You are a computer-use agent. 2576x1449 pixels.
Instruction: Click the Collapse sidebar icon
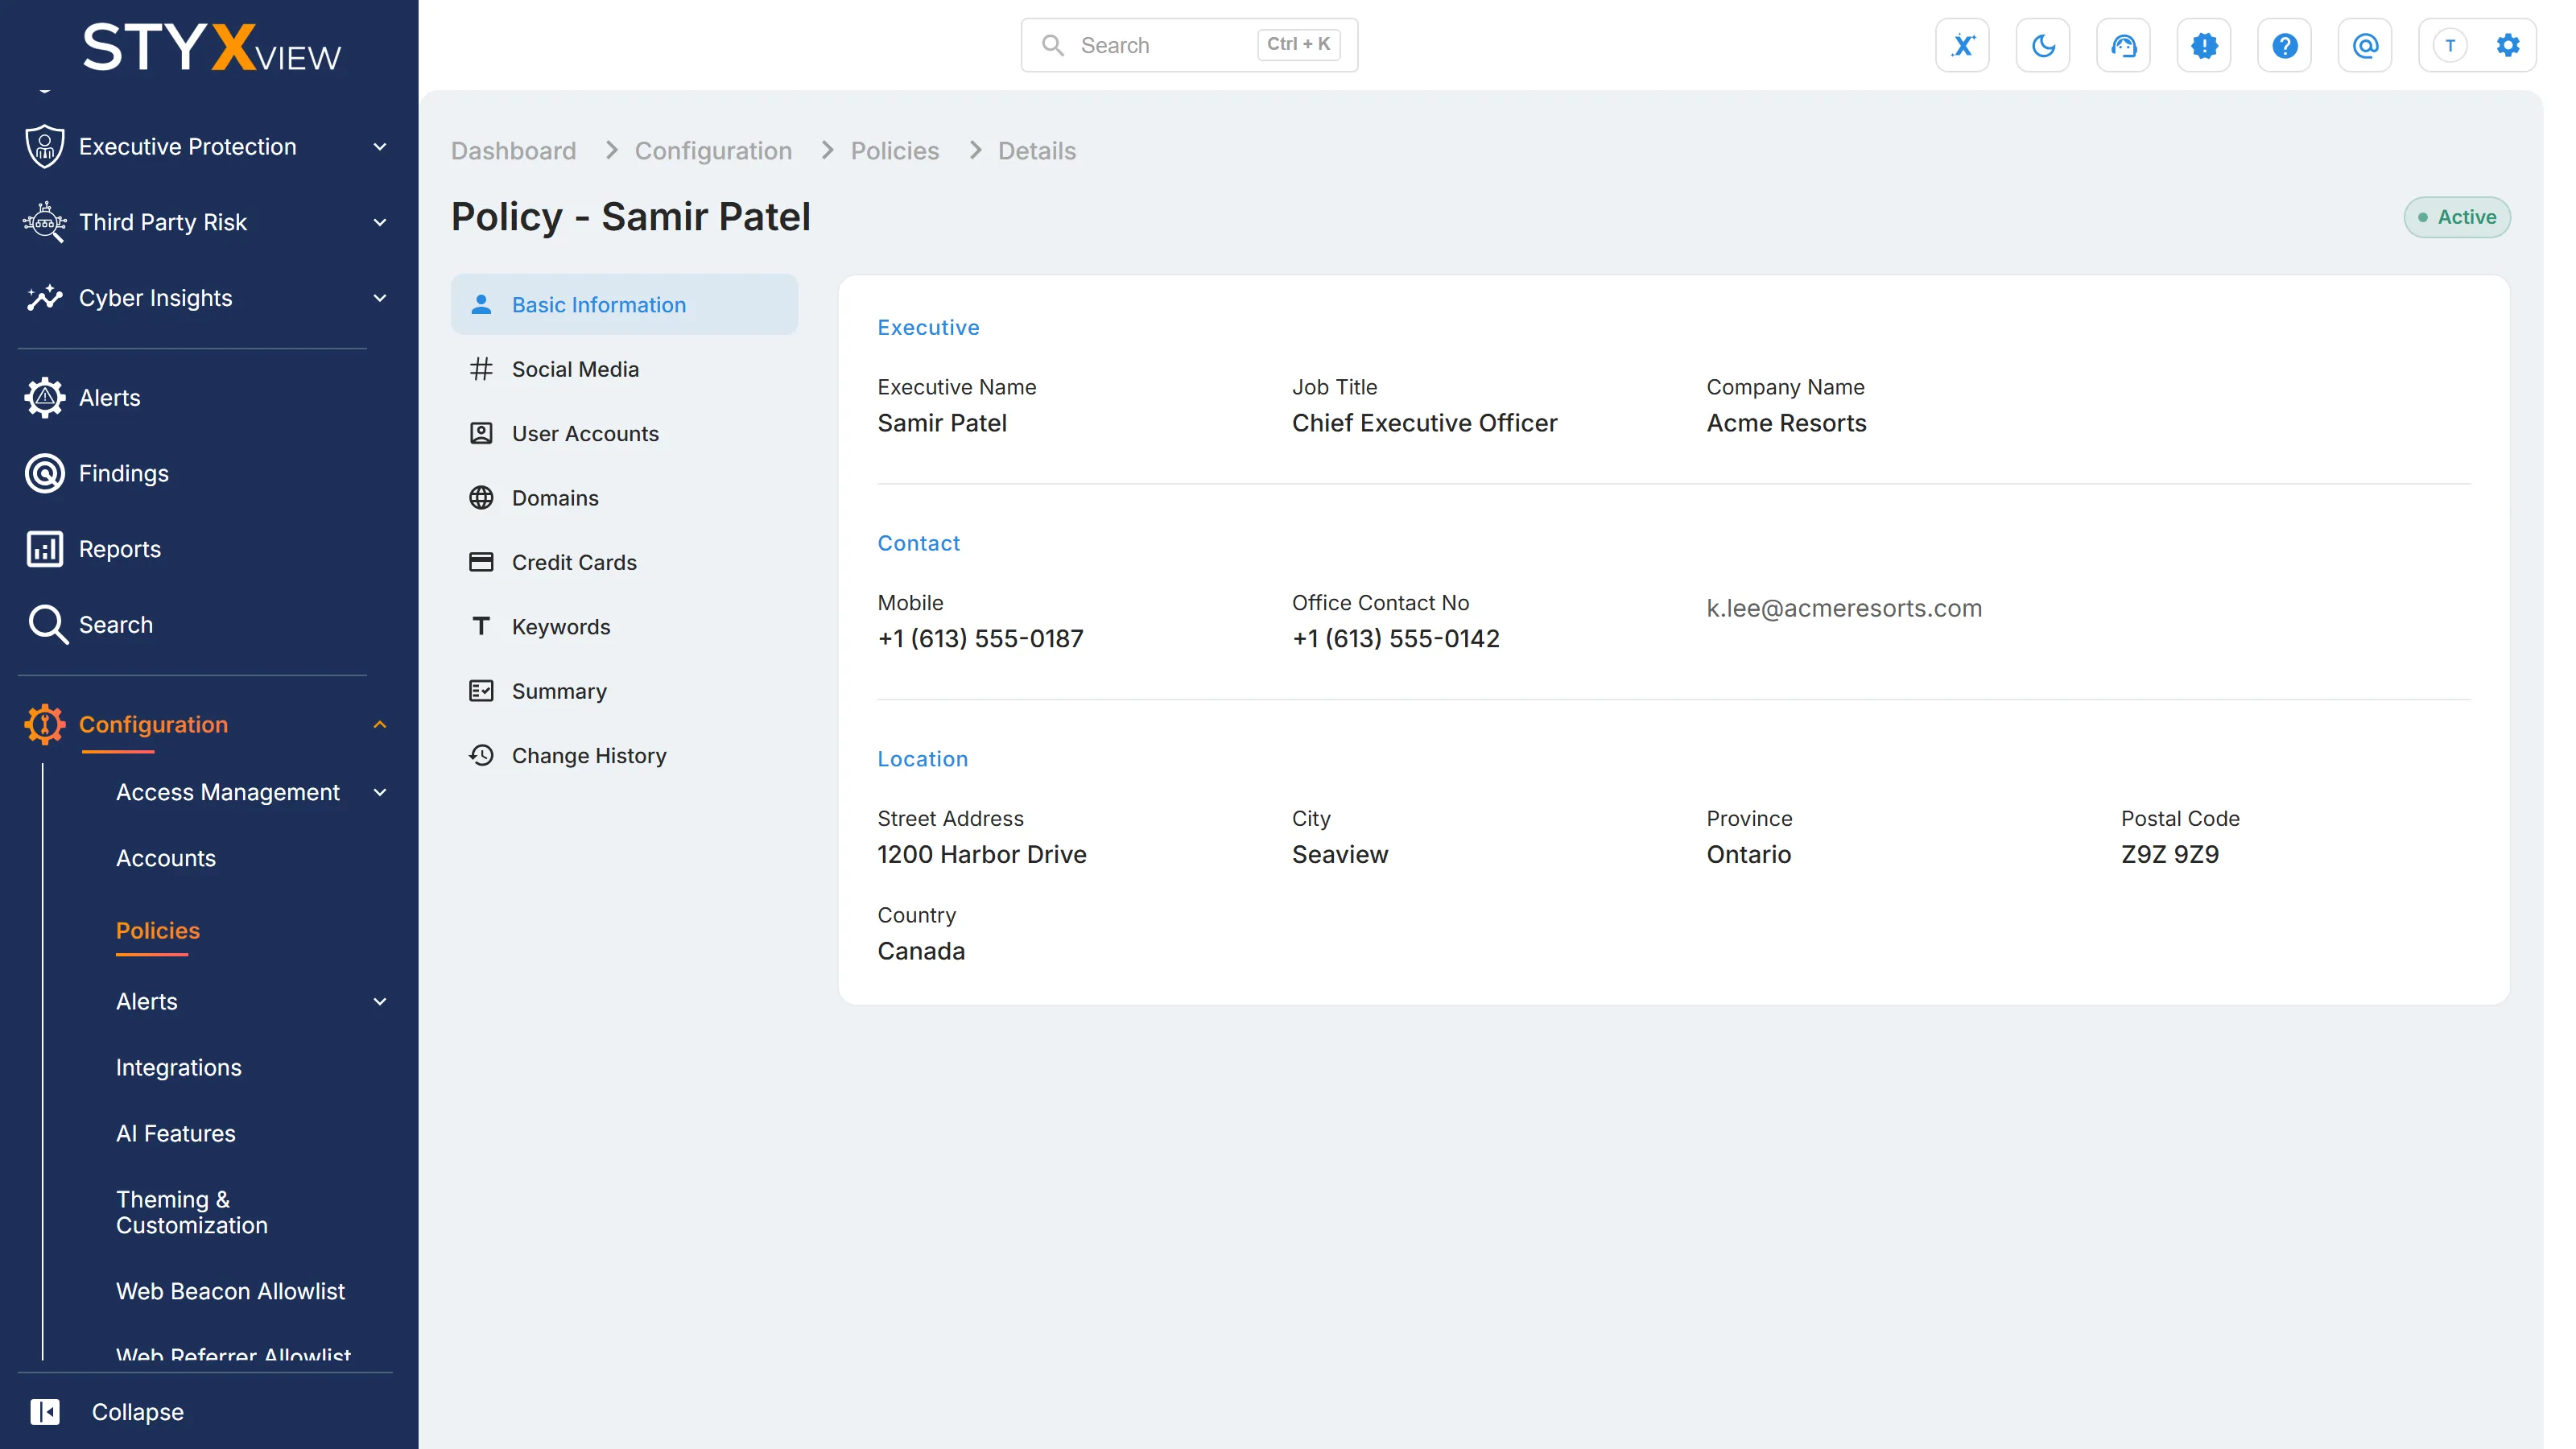pyautogui.click(x=45, y=1412)
